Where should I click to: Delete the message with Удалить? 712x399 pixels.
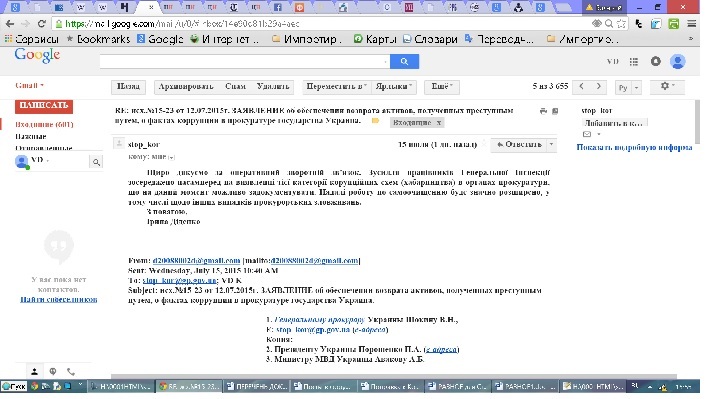point(272,86)
